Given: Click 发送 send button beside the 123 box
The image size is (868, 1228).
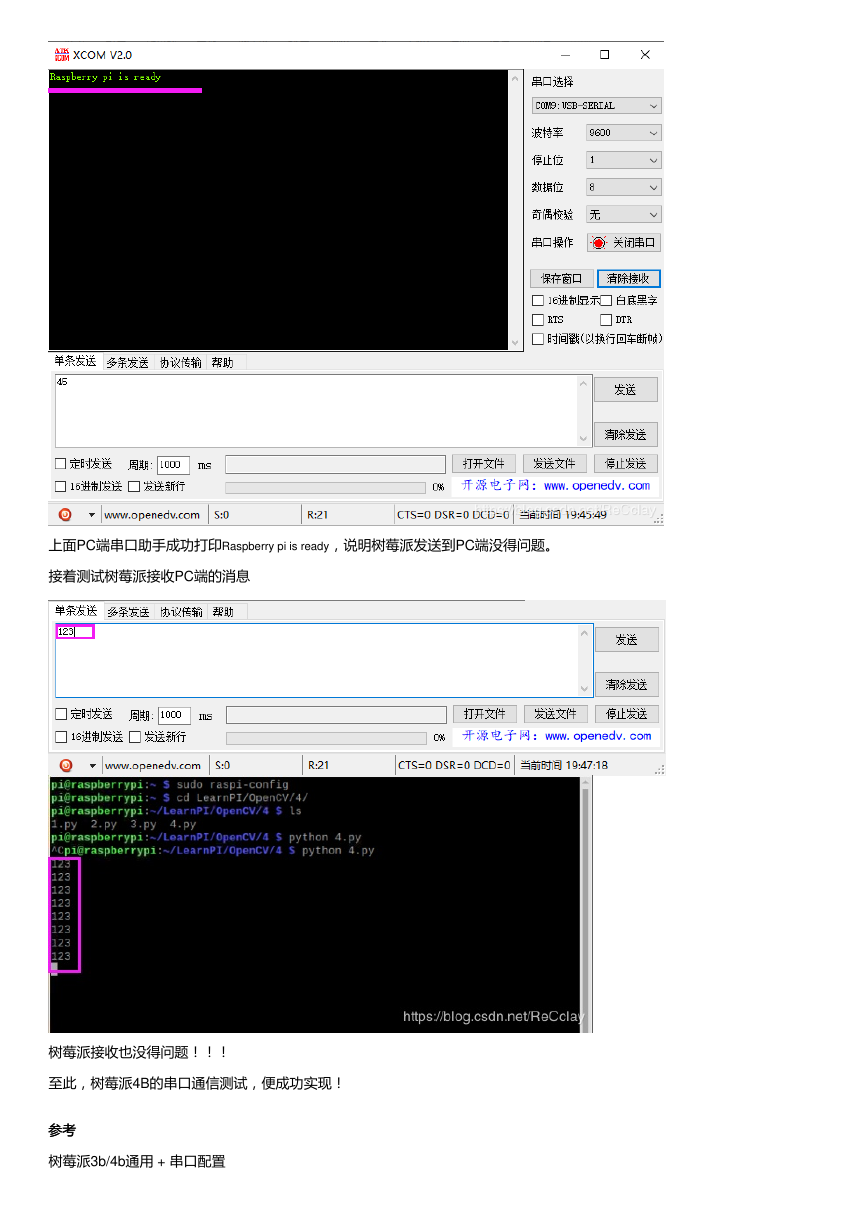Looking at the screenshot, I should (627, 639).
